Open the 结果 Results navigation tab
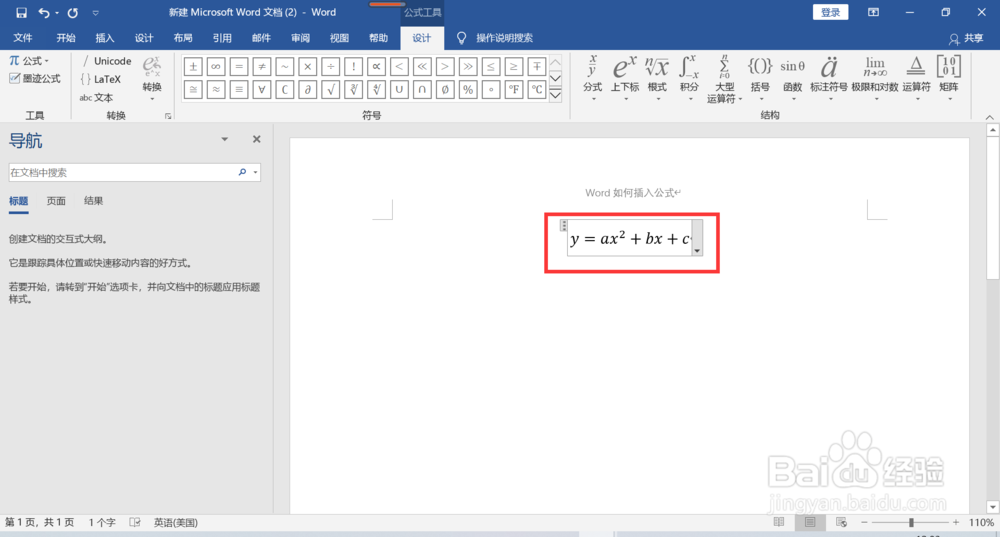Screen dimensions: 1000x537 93,201
